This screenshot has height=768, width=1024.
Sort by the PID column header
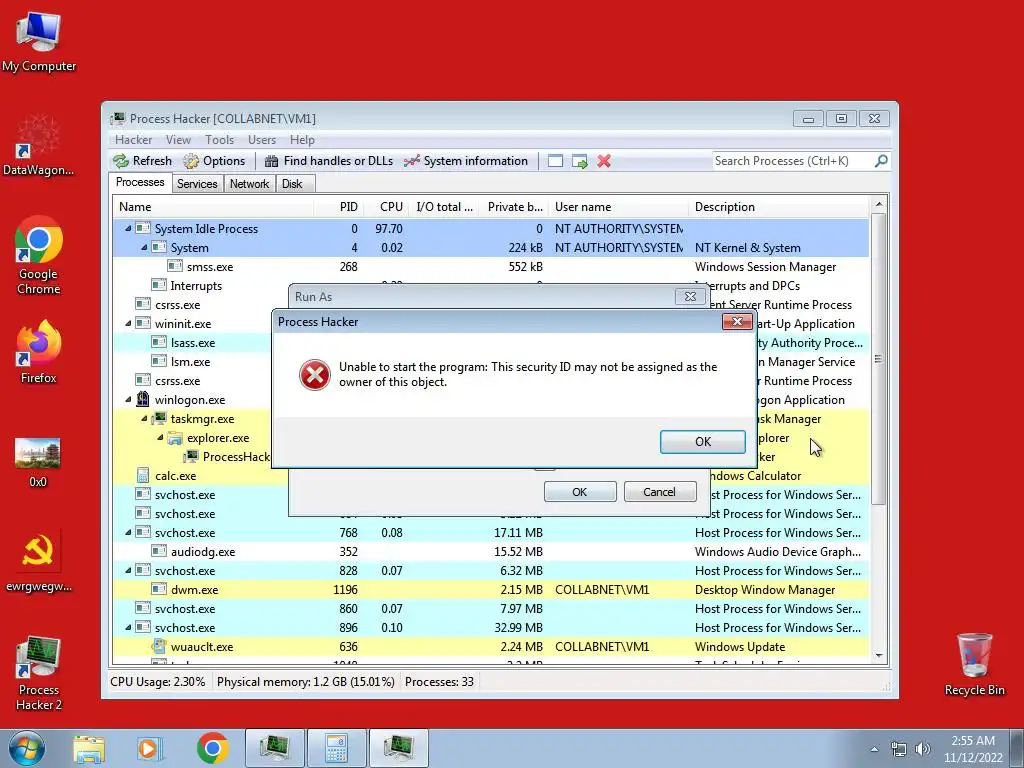tap(338, 207)
